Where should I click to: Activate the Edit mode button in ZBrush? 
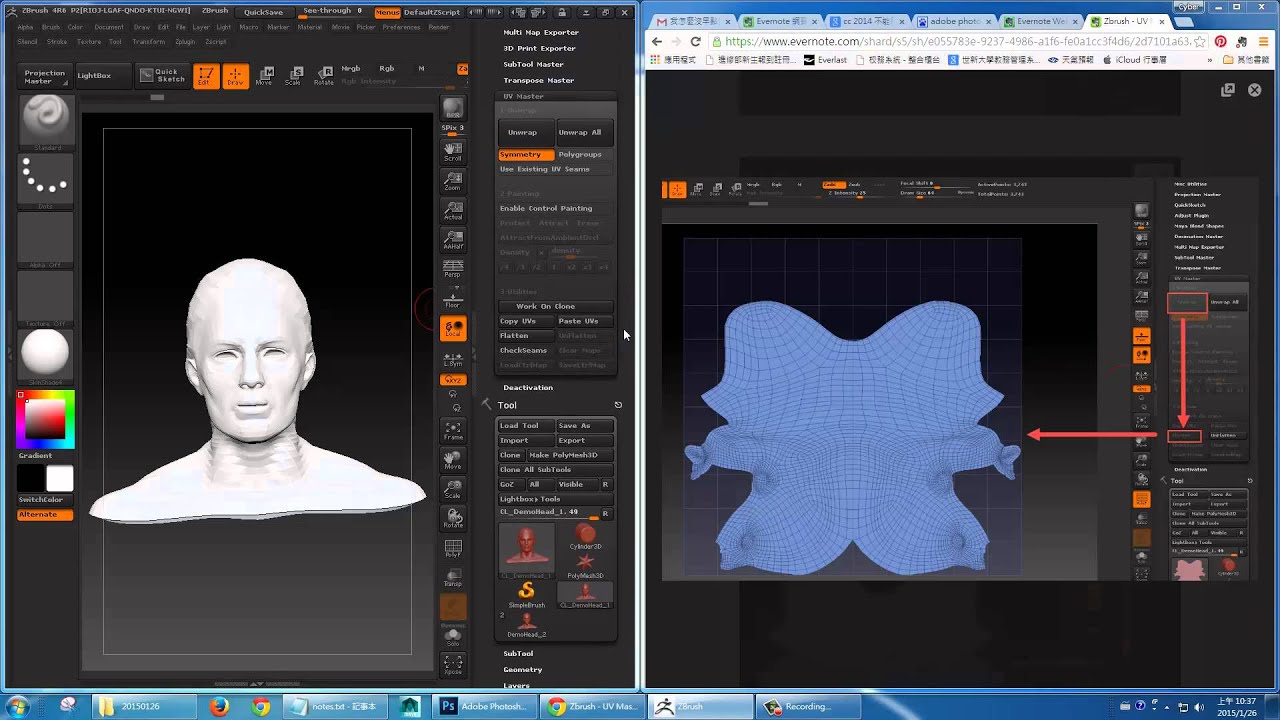click(205, 75)
